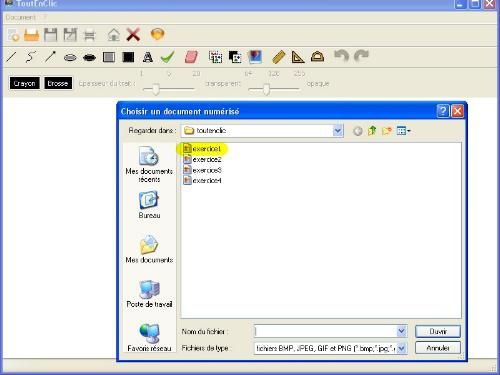The width and height of the screenshot is (500, 375).
Task: Select the exercice4 file
Action: [x=202, y=181]
